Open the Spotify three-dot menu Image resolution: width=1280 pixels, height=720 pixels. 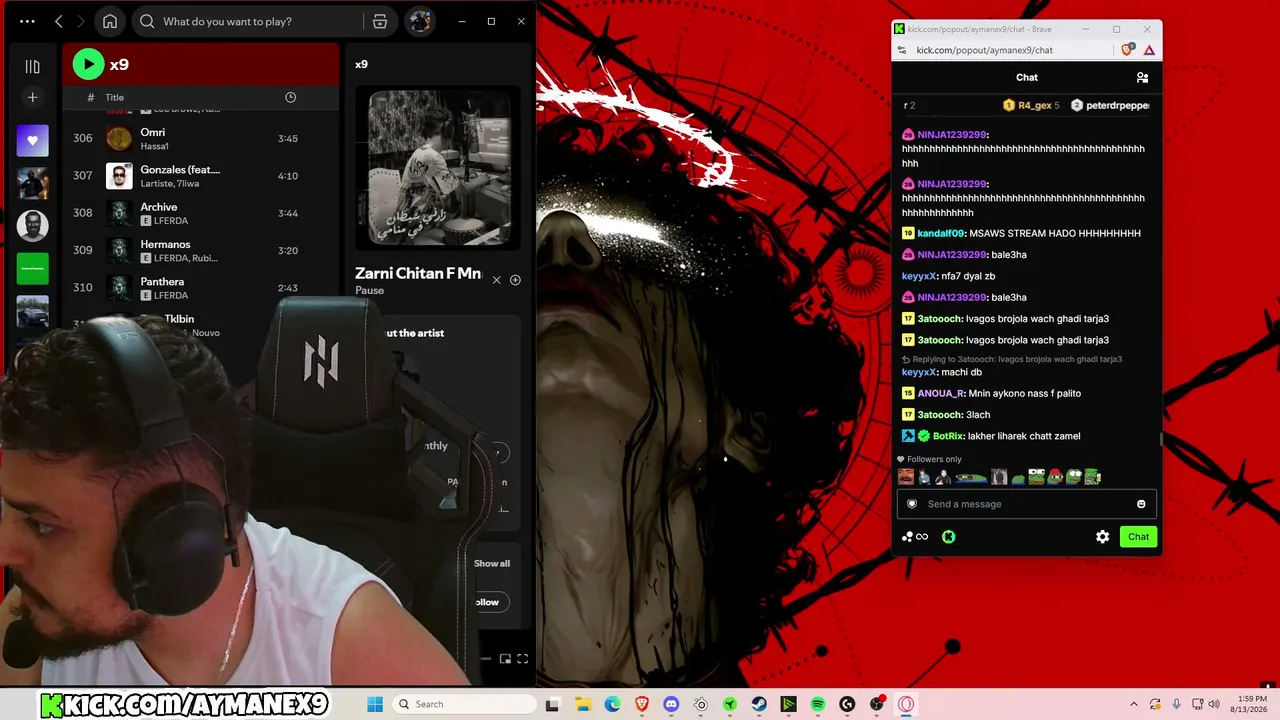coord(27,21)
